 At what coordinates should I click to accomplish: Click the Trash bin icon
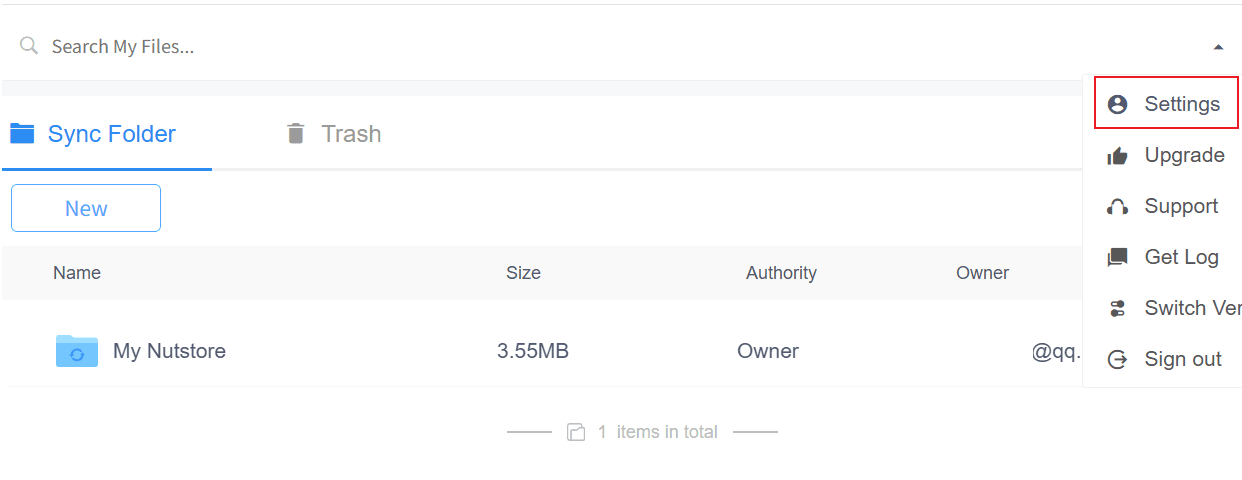295,133
